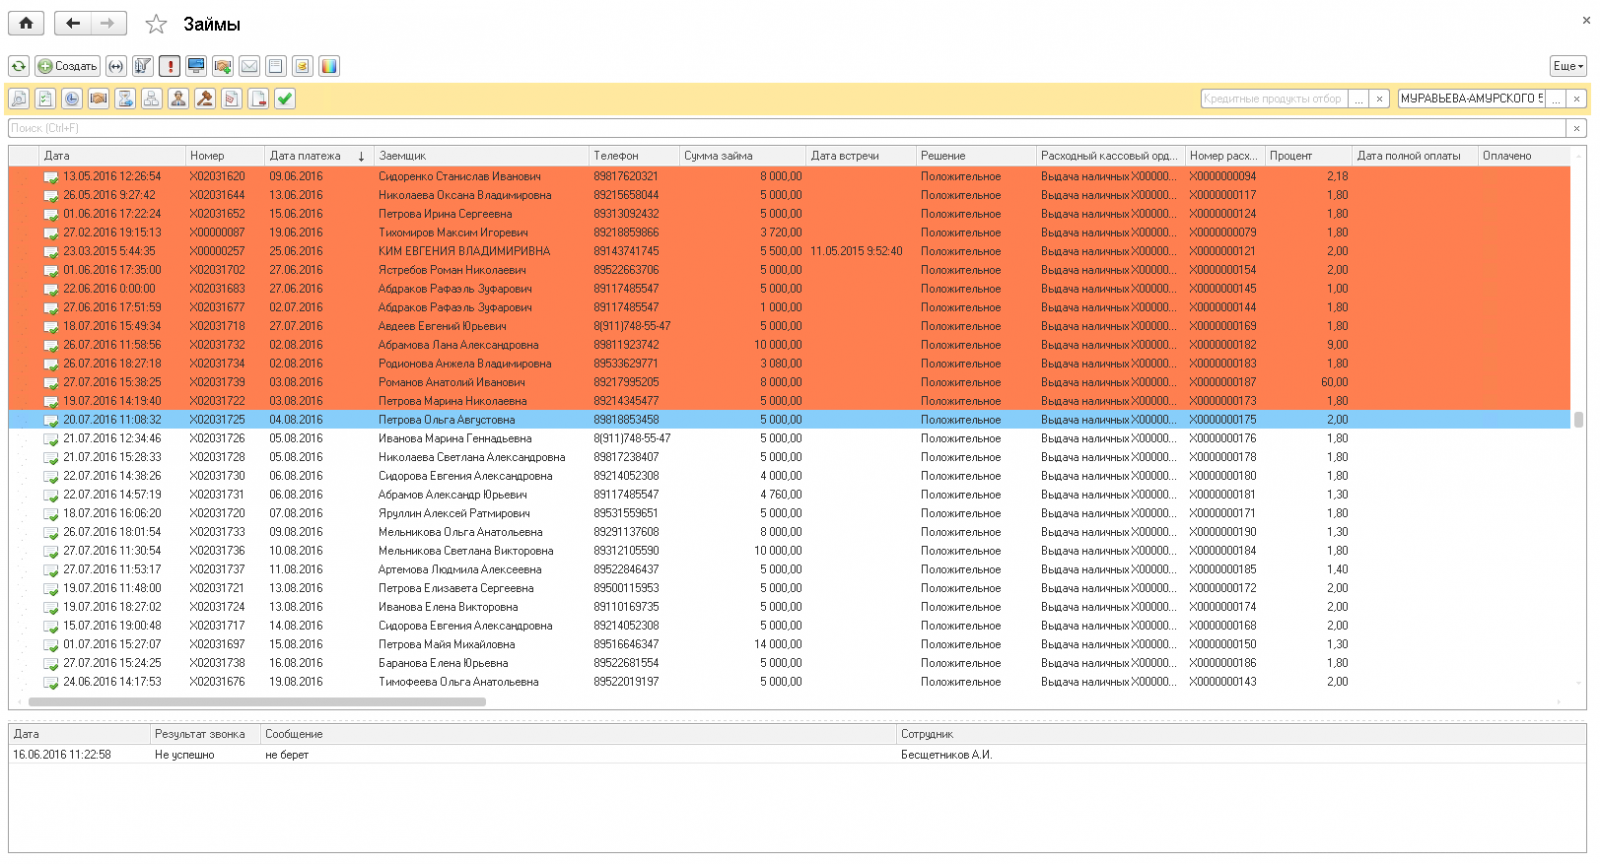The image size is (1600, 864).
Task: Clear the search box with its X
Action: pos(1576,128)
